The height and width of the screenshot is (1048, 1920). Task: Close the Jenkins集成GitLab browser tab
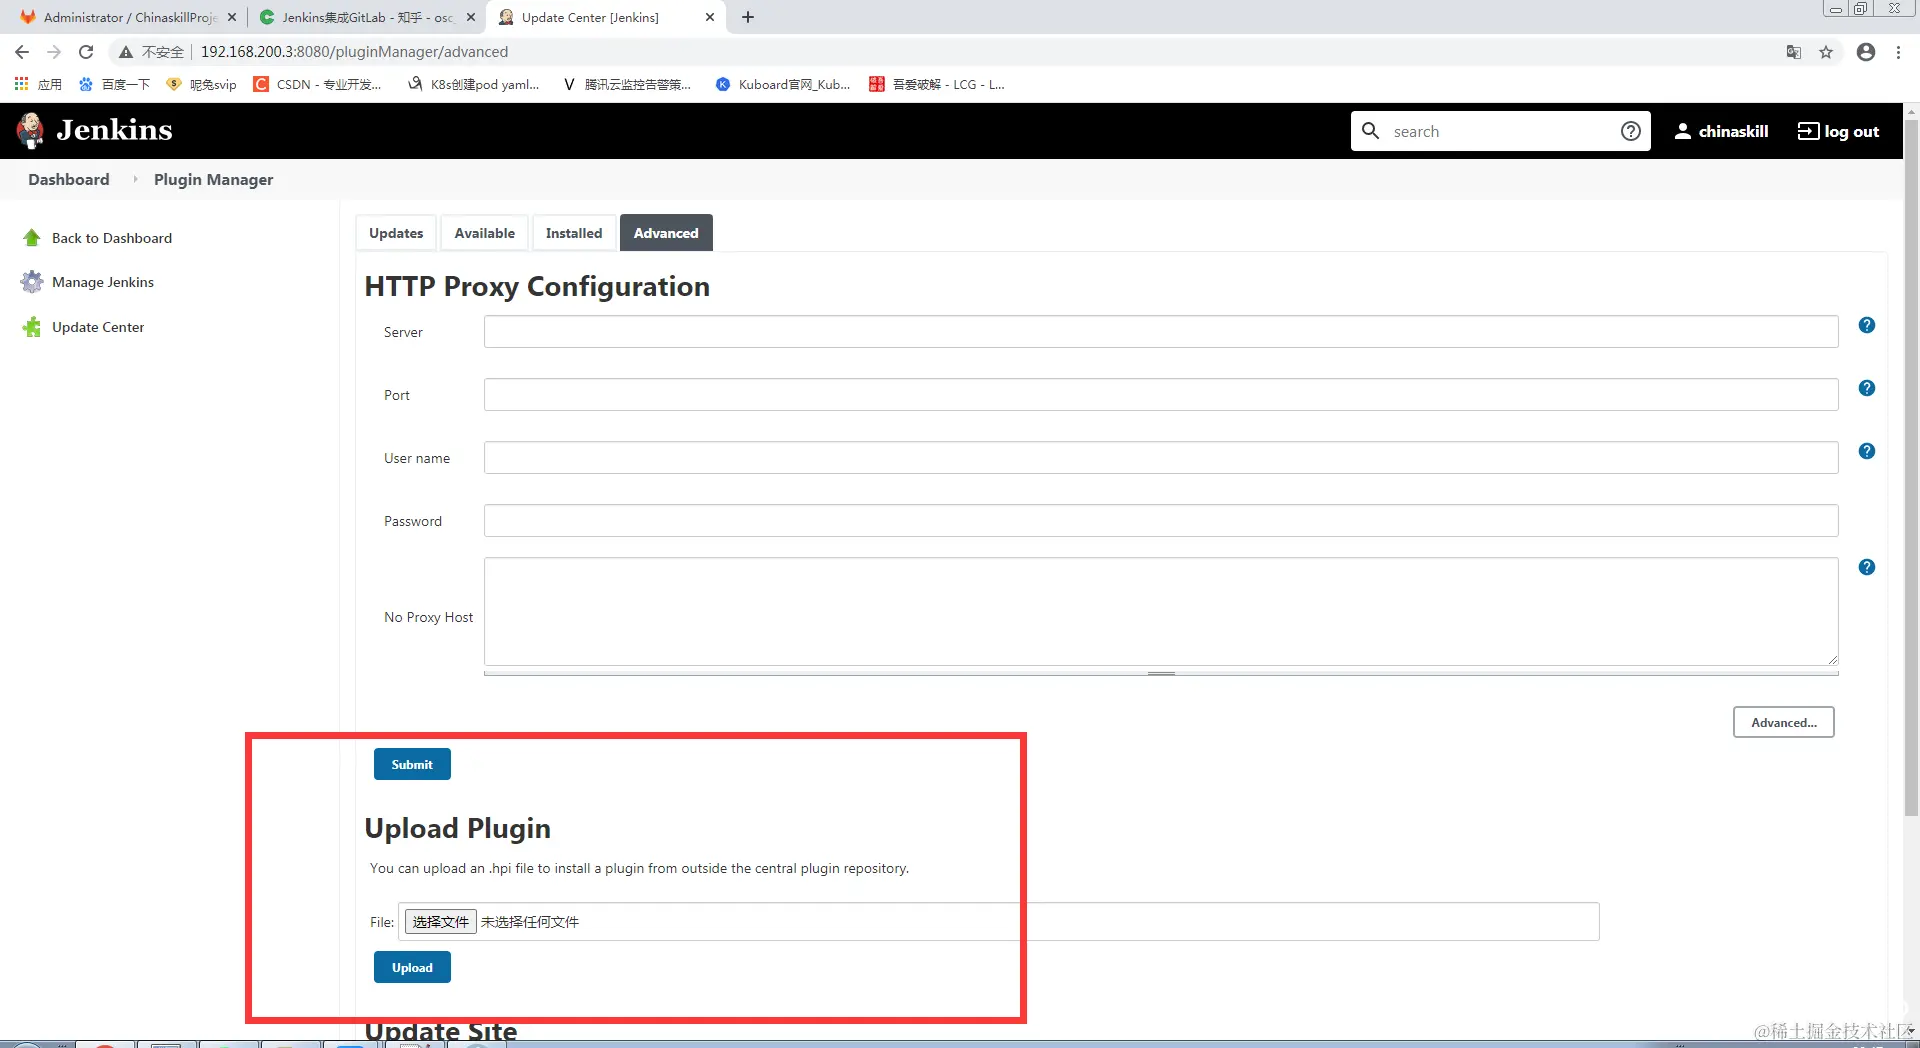(471, 17)
